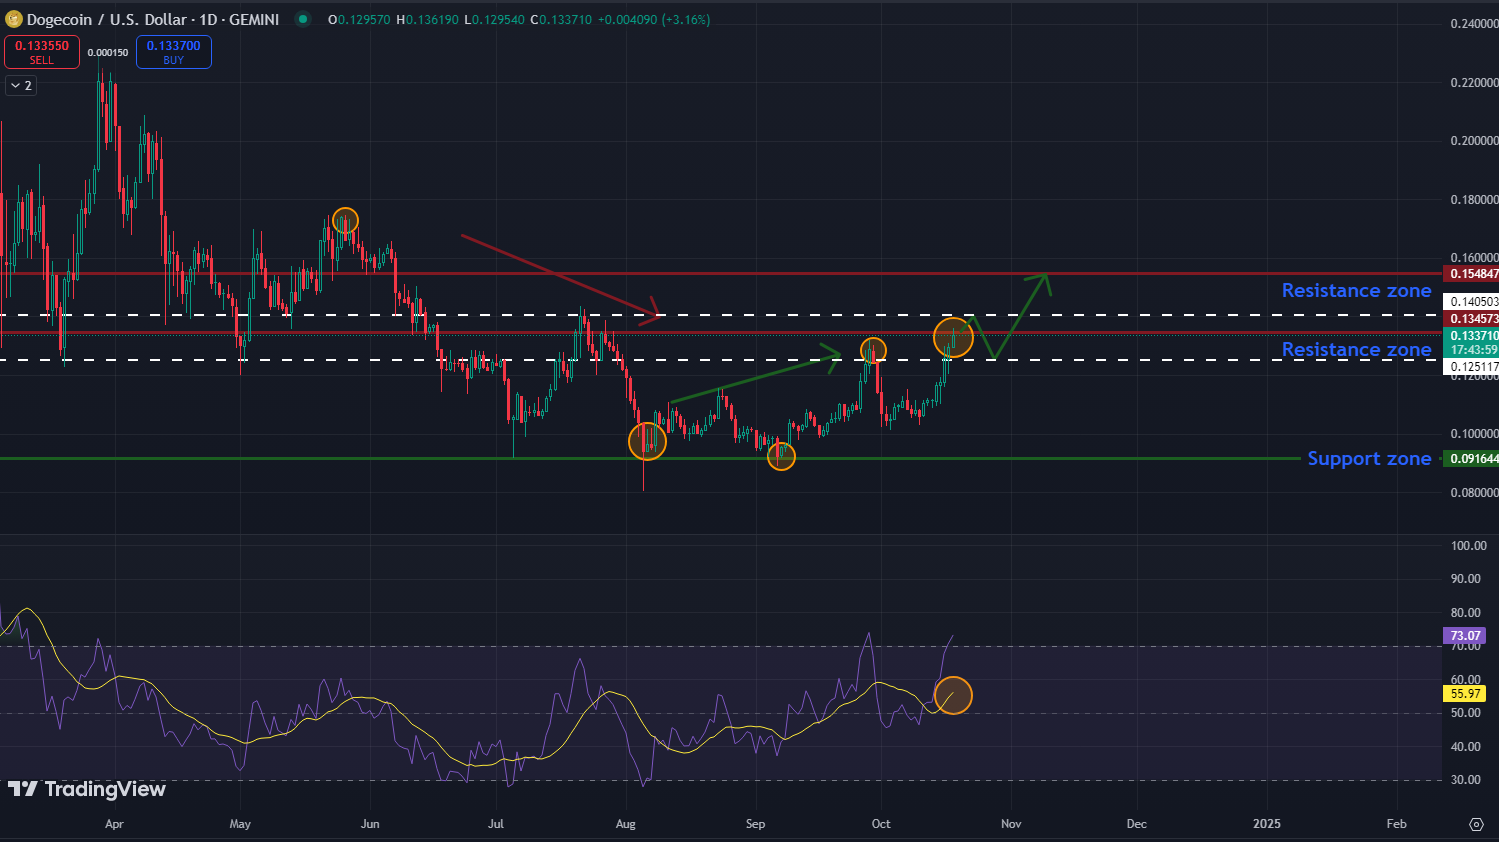The height and width of the screenshot is (842, 1499).
Task: Click the yellow RSI average label 55.97
Action: point(1465,693)
